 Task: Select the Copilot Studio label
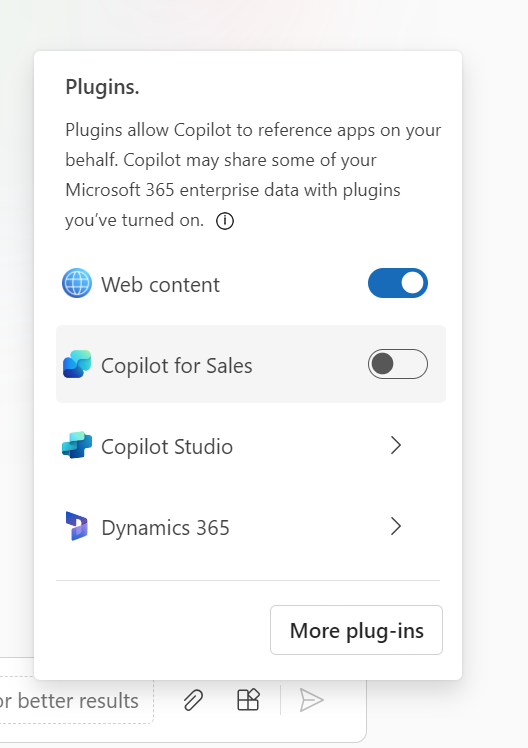pyautogui.click(x=167, y=447)
